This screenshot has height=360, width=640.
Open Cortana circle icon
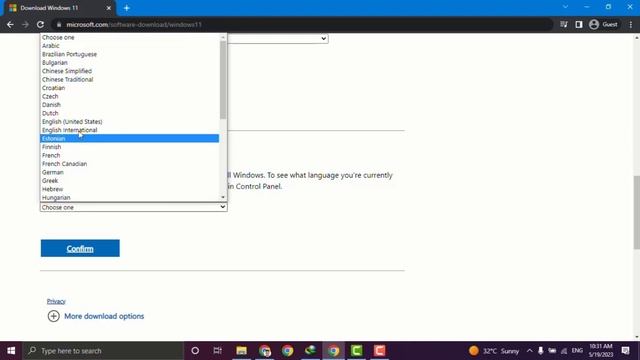pyautogui.click(x=195, y=351)
